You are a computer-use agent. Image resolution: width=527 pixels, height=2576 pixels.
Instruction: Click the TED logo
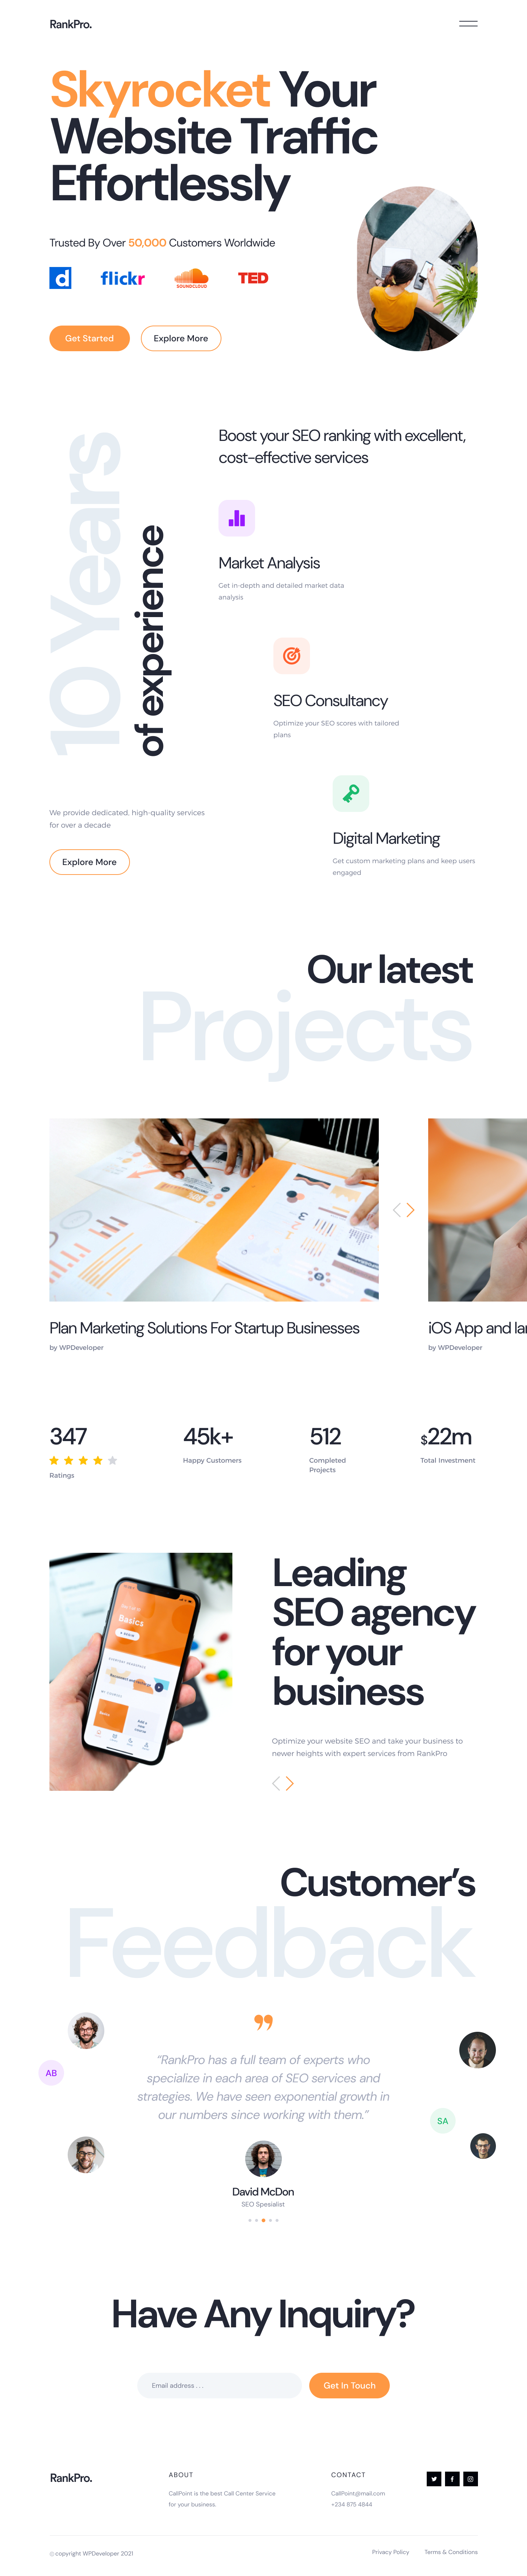pos(253,278)
